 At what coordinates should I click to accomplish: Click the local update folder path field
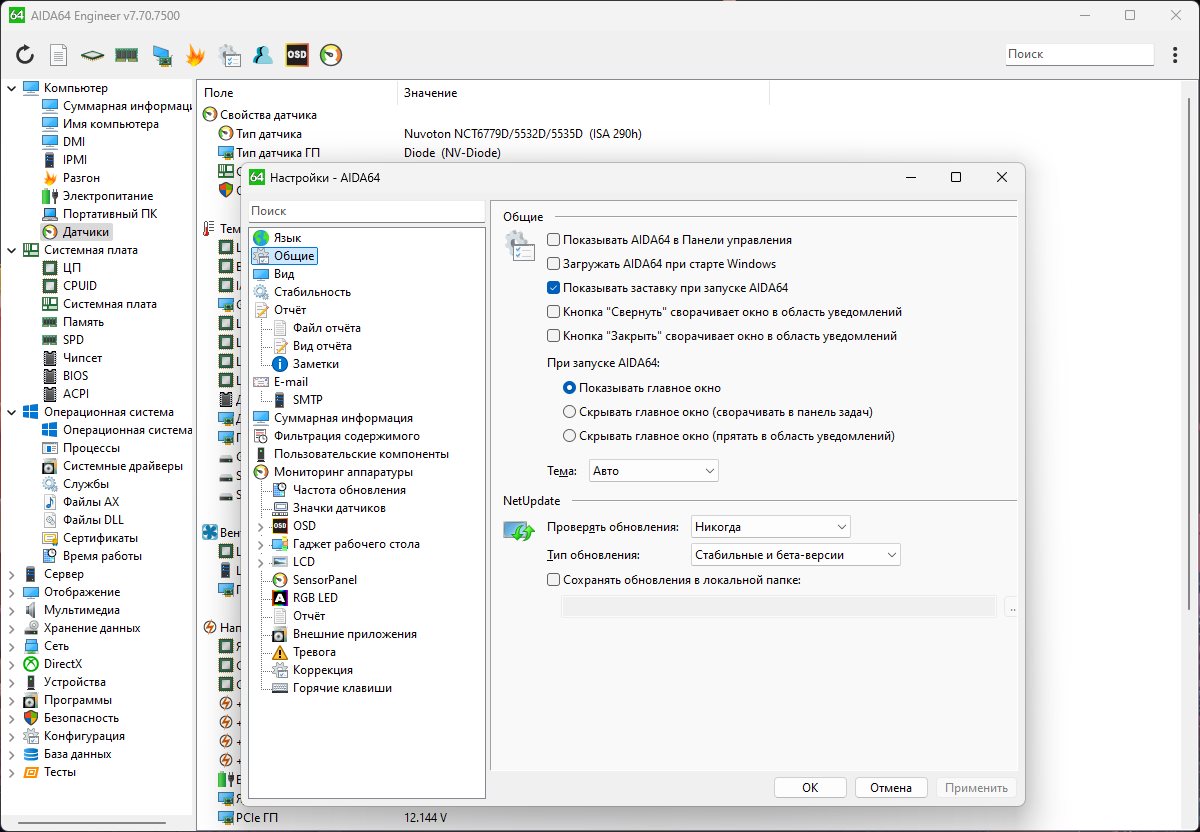780,606
